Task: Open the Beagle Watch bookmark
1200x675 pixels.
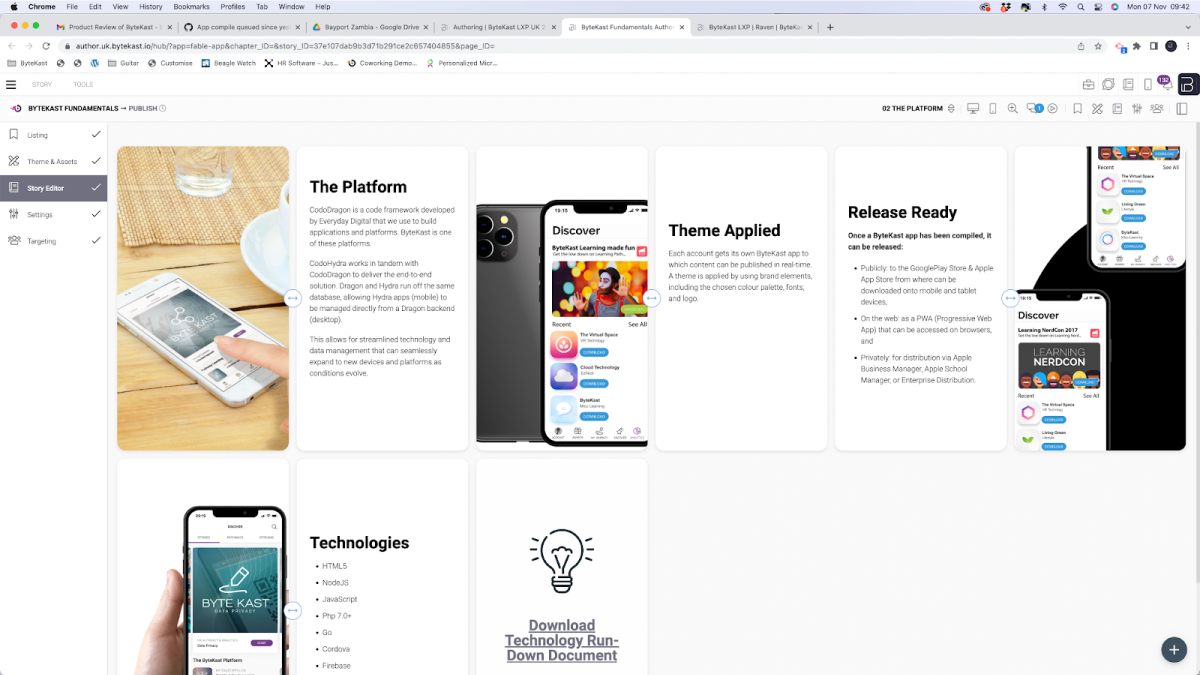Action: [x=229, y=63]
